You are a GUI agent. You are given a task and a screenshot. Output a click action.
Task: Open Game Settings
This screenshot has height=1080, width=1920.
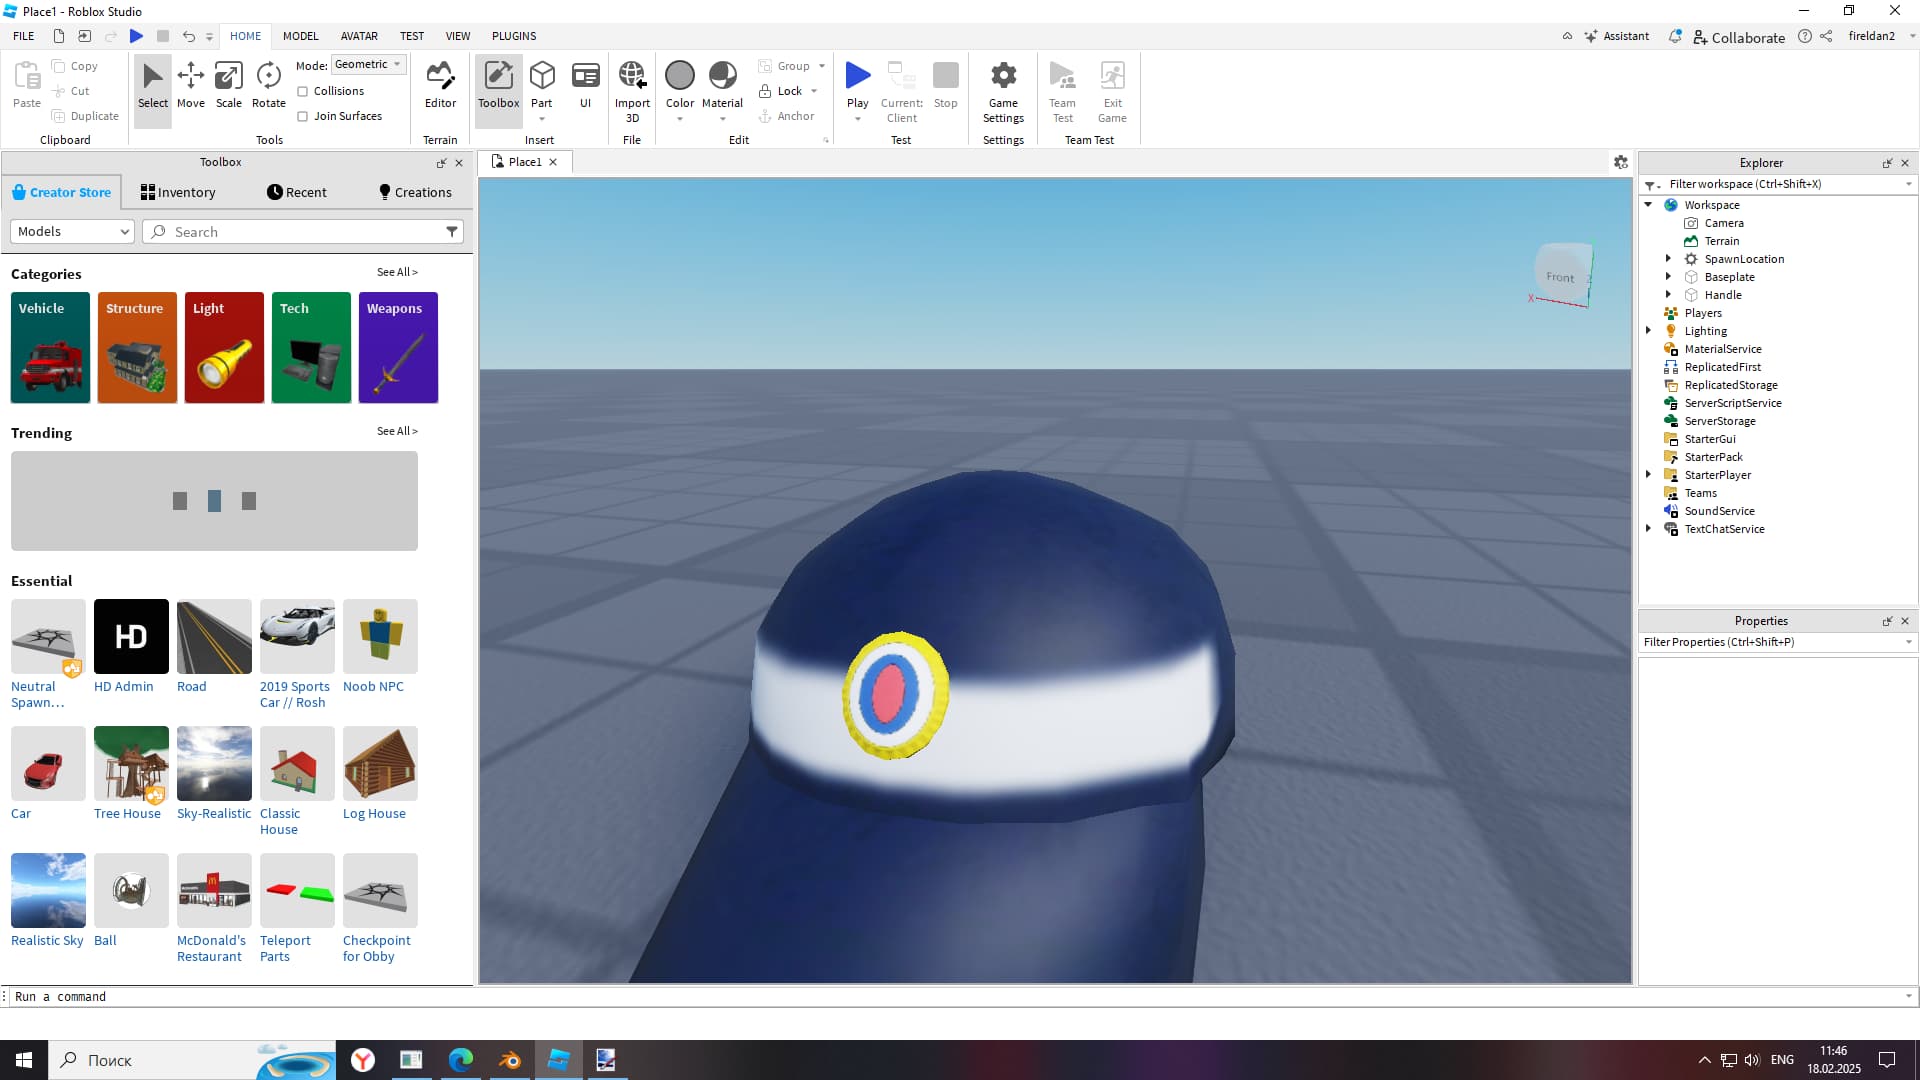[1003, 92]
